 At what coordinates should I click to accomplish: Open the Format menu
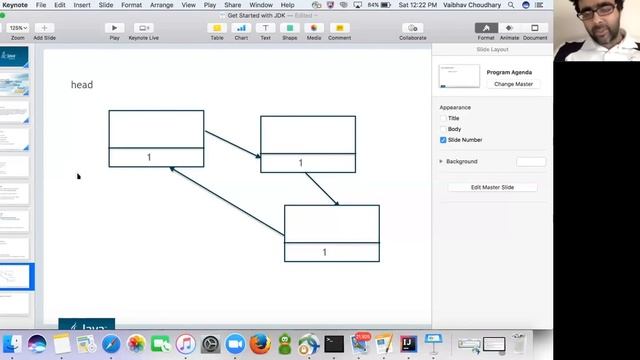[131, 5]
